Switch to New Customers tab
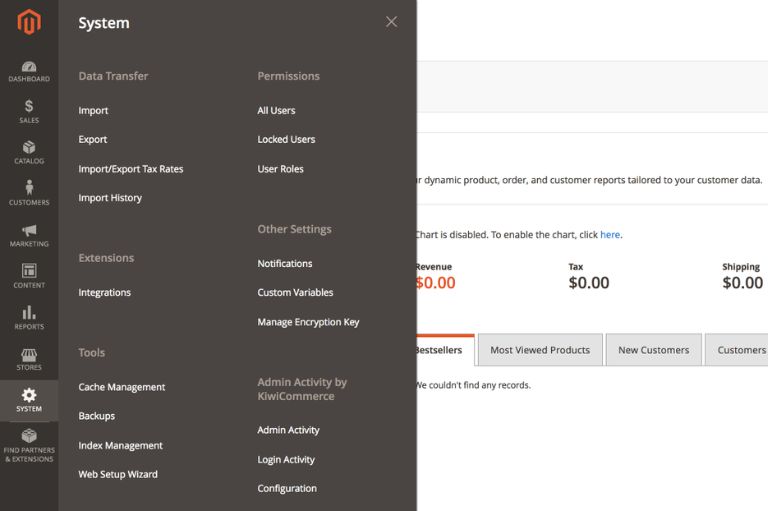Screen dimensions: 768x511 [x=653, y=350]
